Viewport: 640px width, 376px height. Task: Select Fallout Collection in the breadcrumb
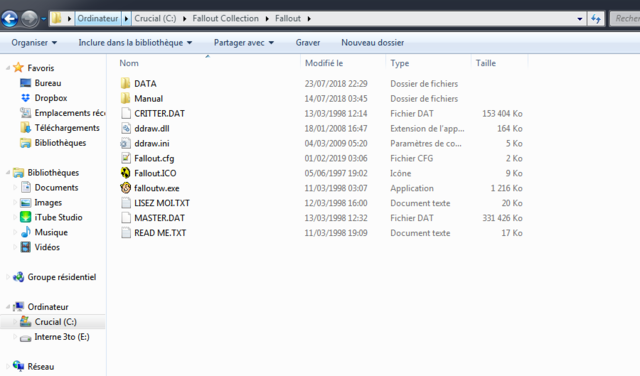click(225, 18)
